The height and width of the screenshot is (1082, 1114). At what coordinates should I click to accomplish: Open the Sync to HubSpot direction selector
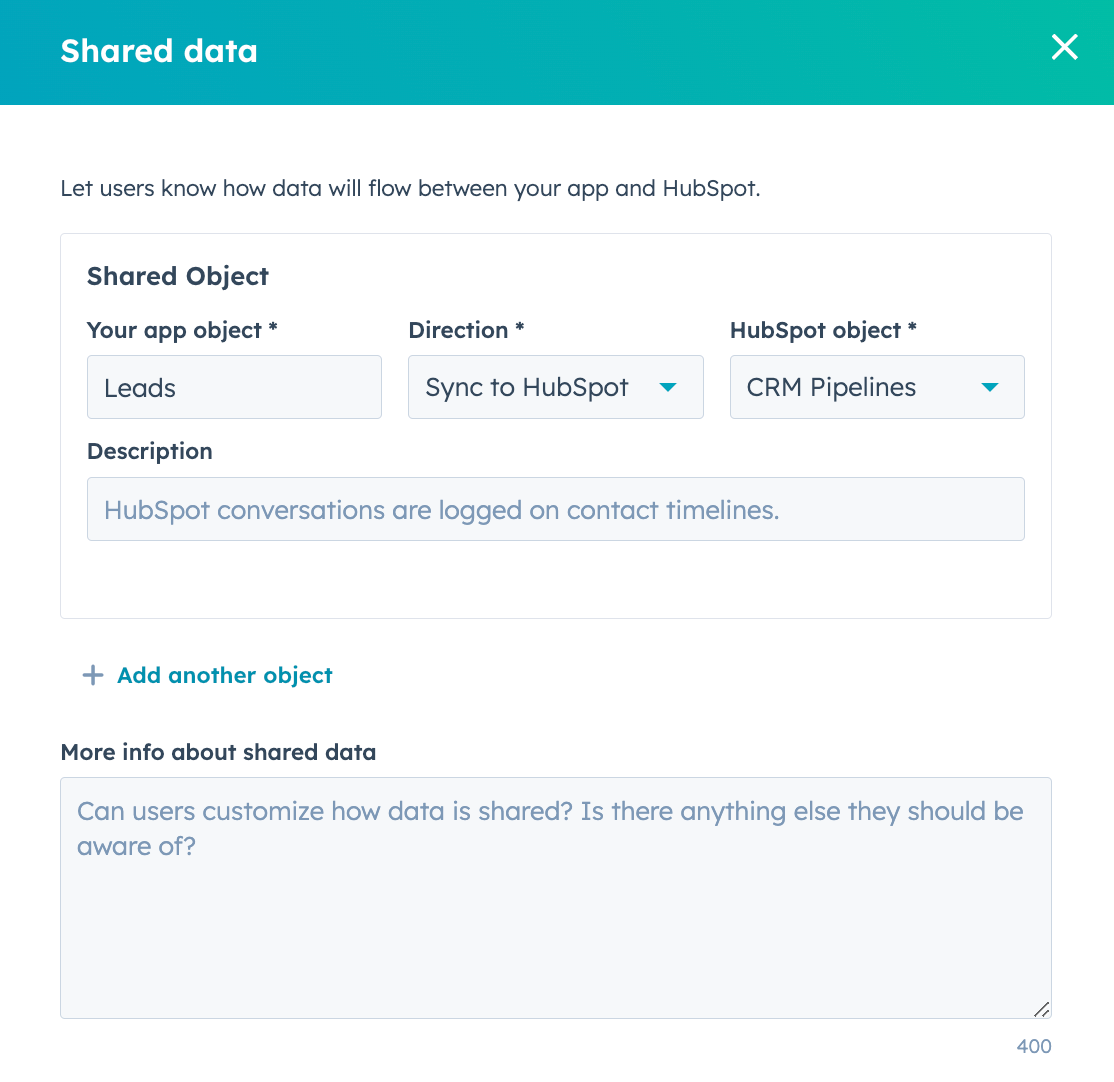tap(555, 386)
